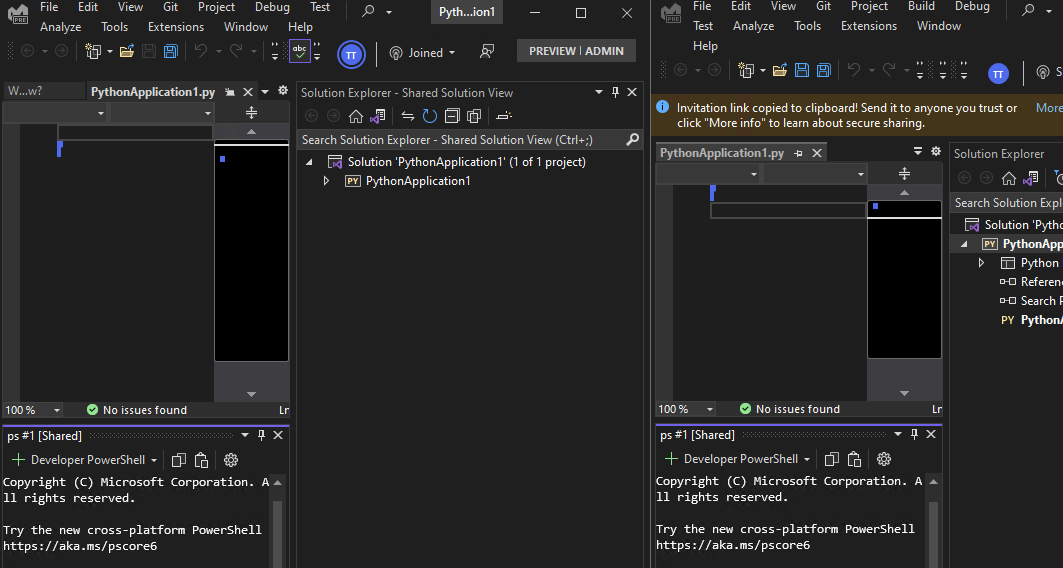The height and width of the screenshot is (568, 1063).
Task: Click the New Item icon in left window toolbar
Action: coord(93,52)
